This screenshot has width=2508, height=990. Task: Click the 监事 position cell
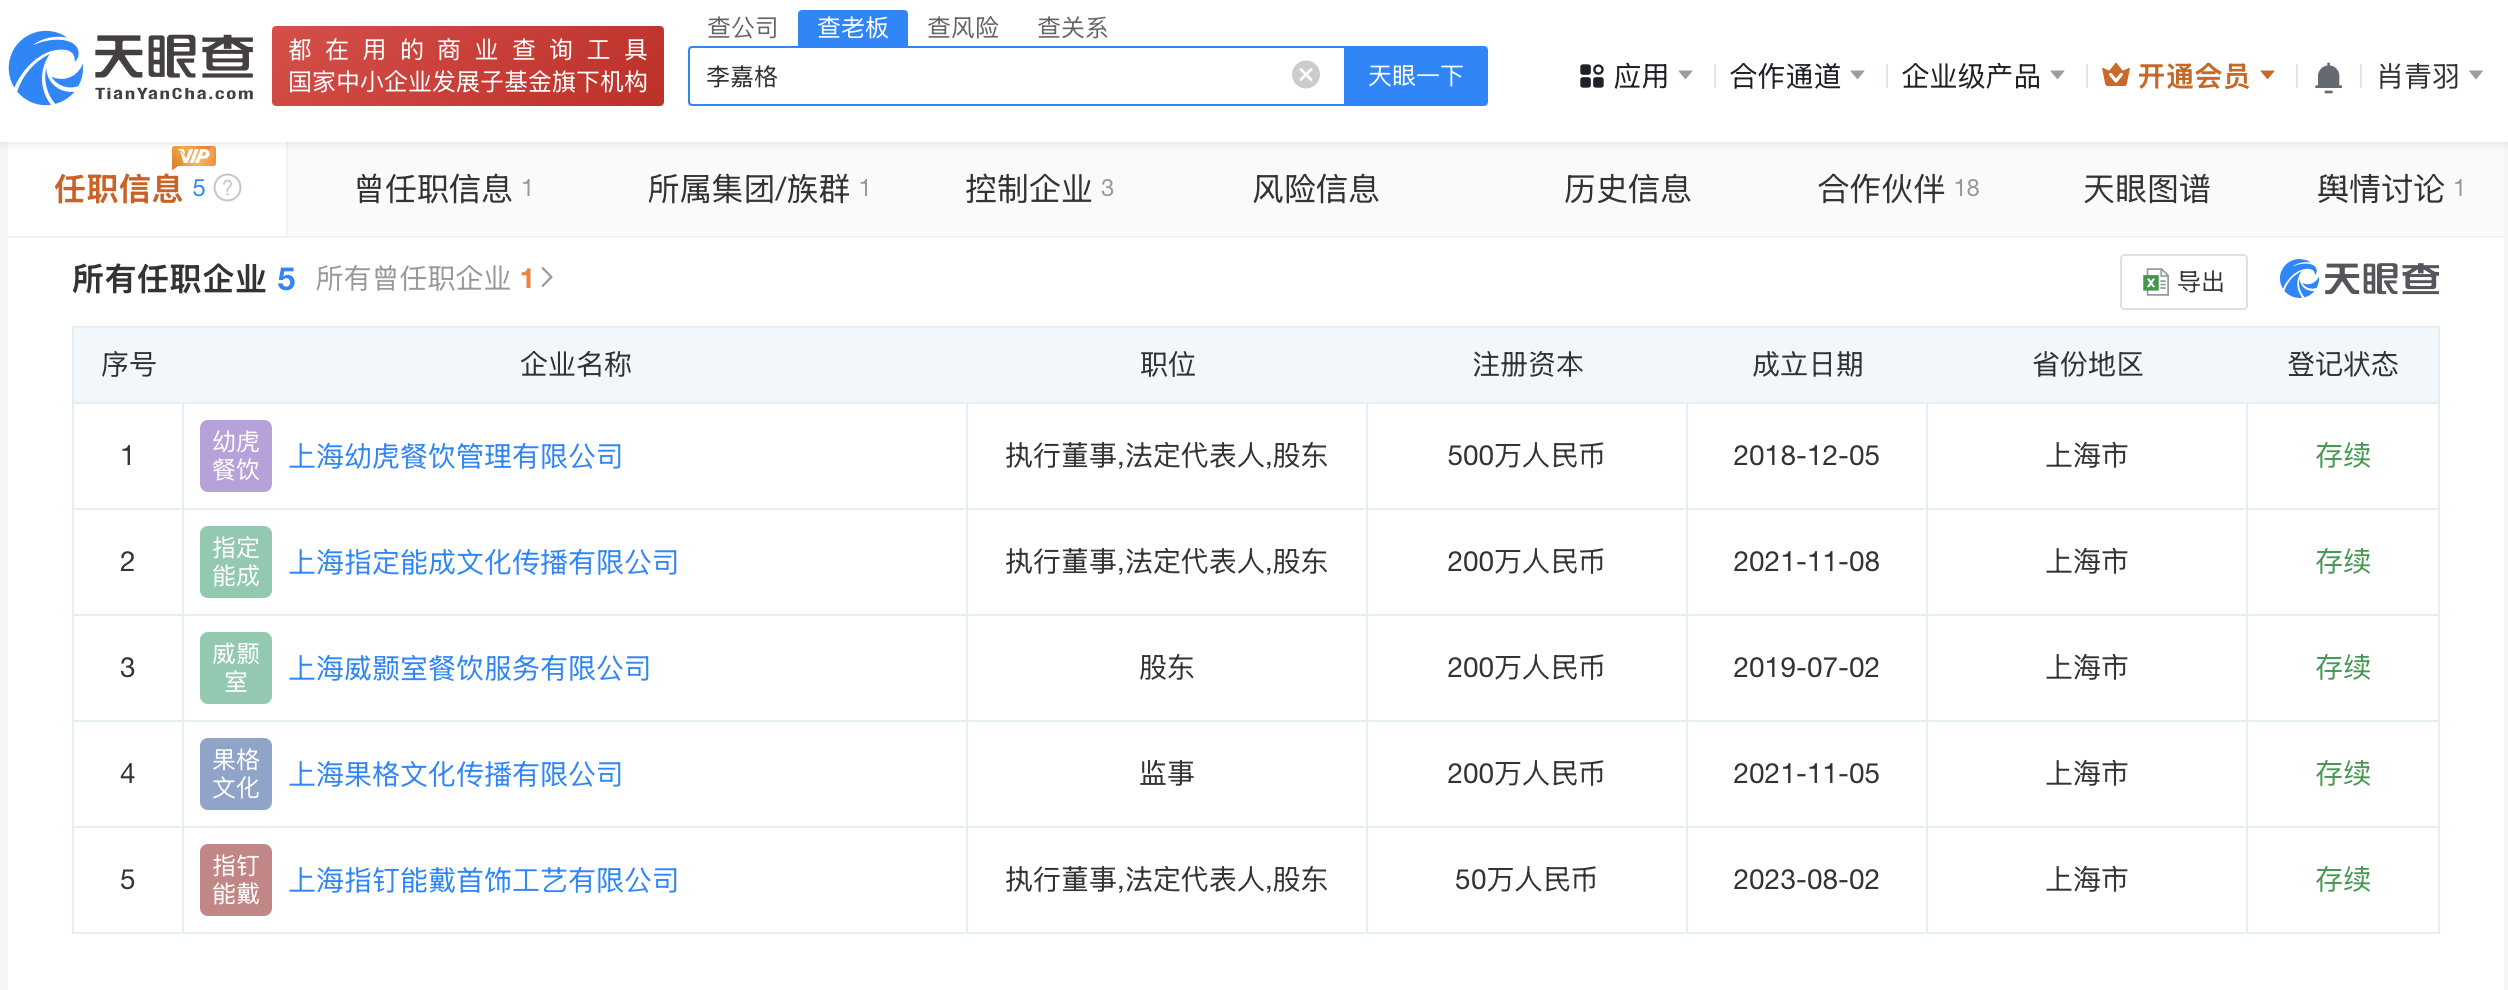(1167, 774)
